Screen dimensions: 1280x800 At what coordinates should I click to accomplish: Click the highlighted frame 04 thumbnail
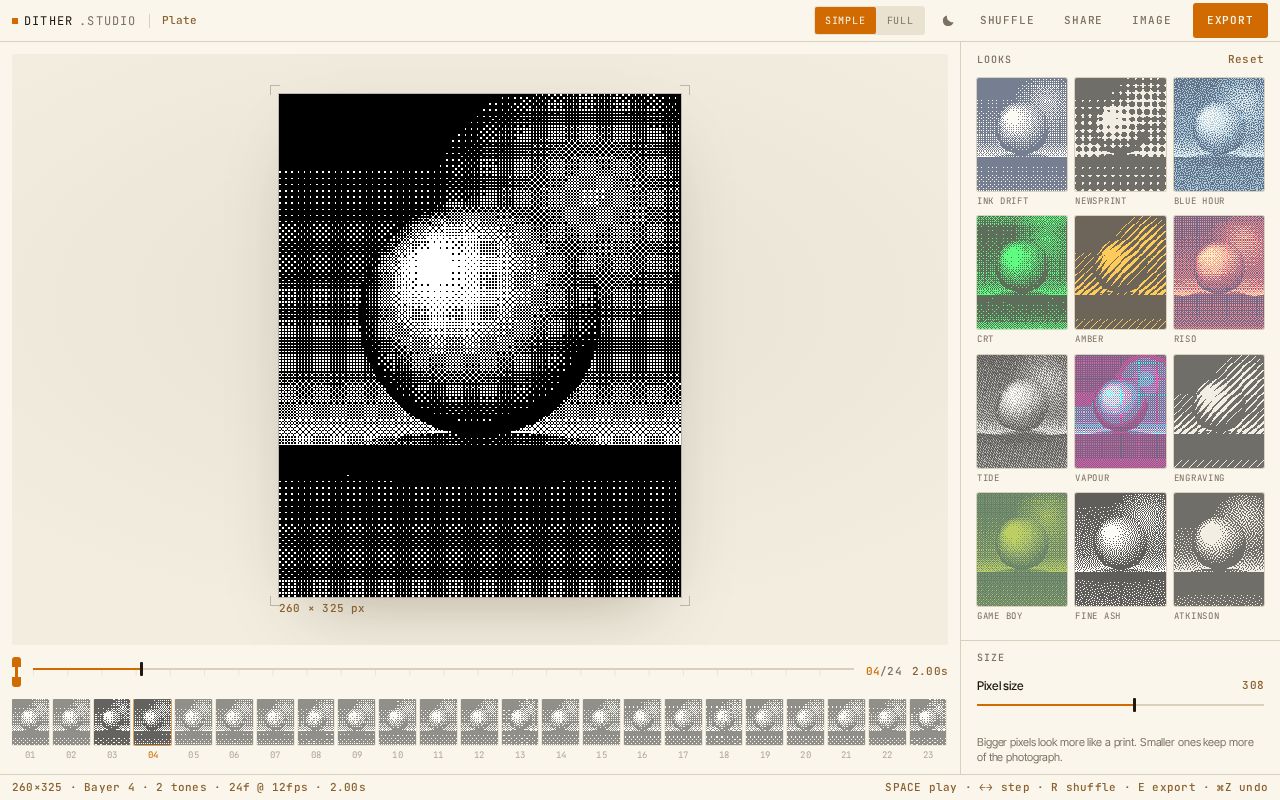click(x=153, y=722)
